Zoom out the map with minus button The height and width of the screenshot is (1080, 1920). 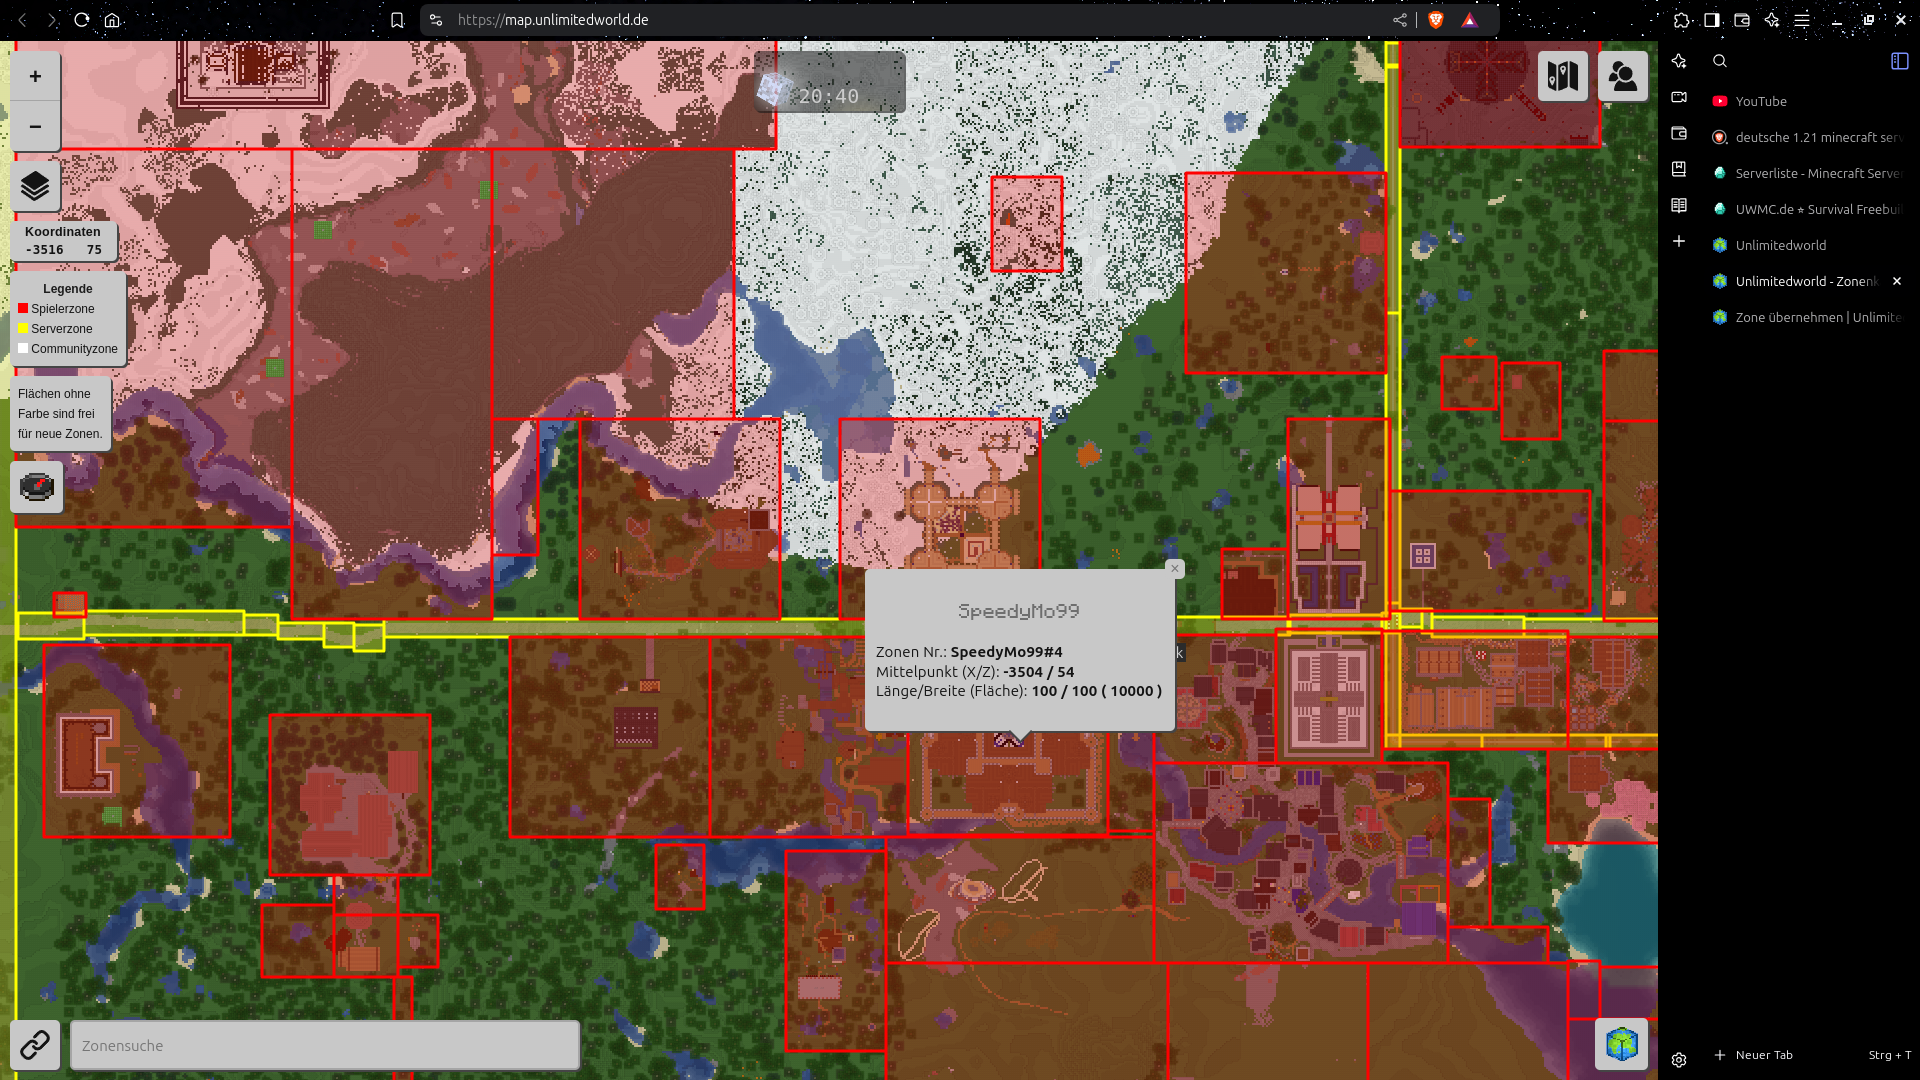[x=35, y=126]
